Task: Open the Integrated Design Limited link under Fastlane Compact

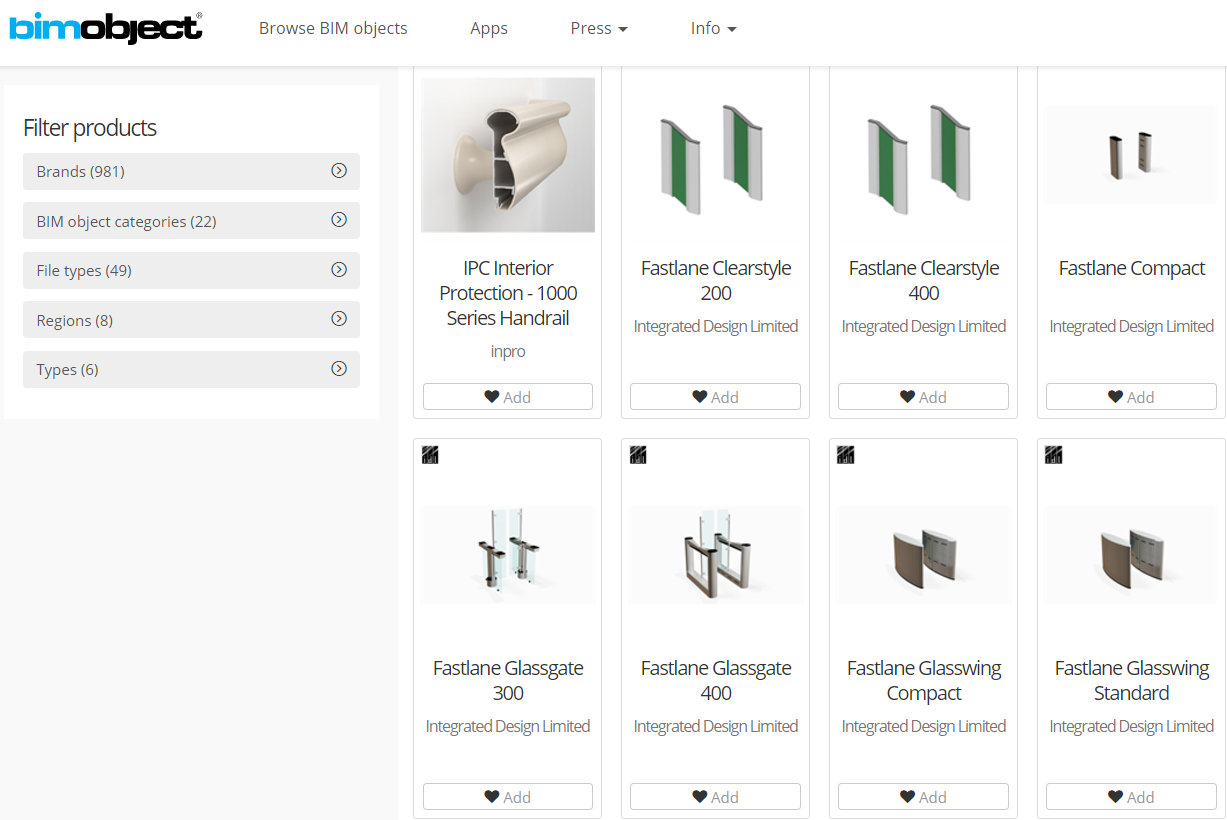Action: [1131, 326]
